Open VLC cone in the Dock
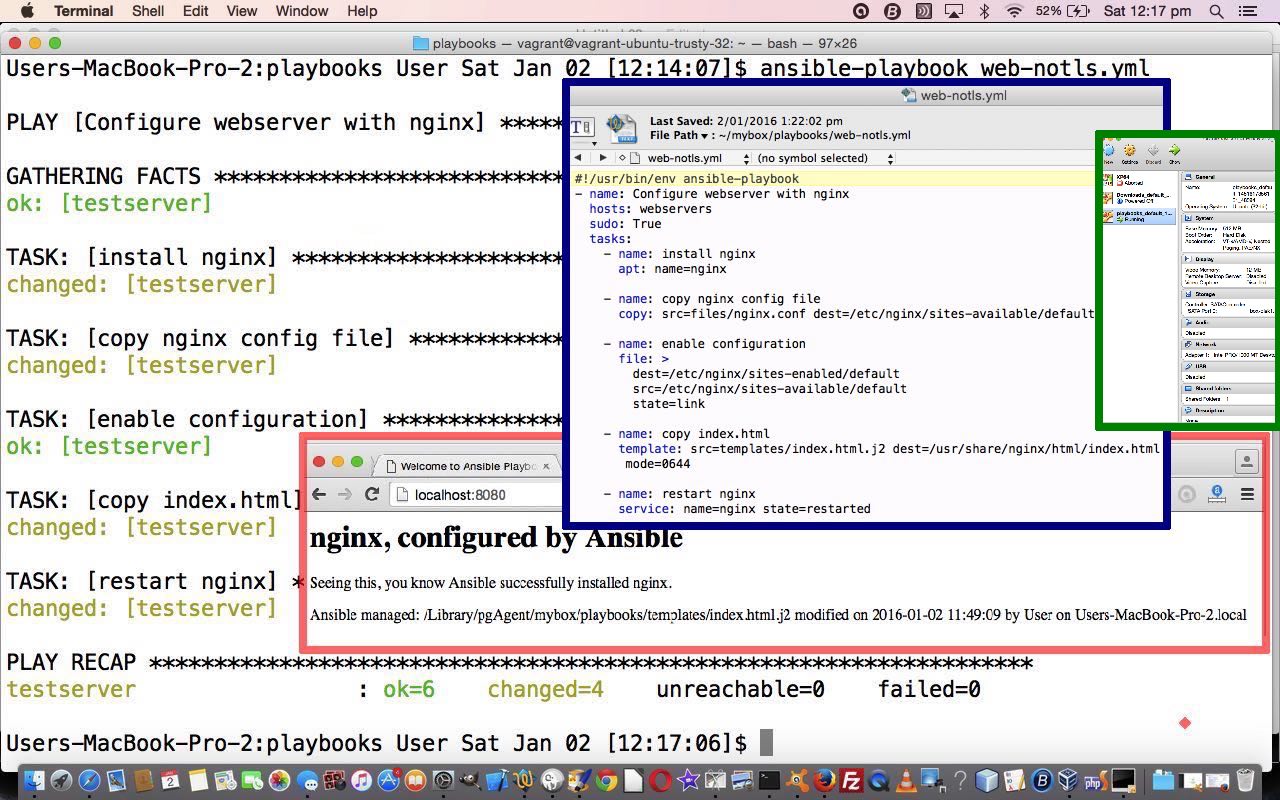 [906, 781]
